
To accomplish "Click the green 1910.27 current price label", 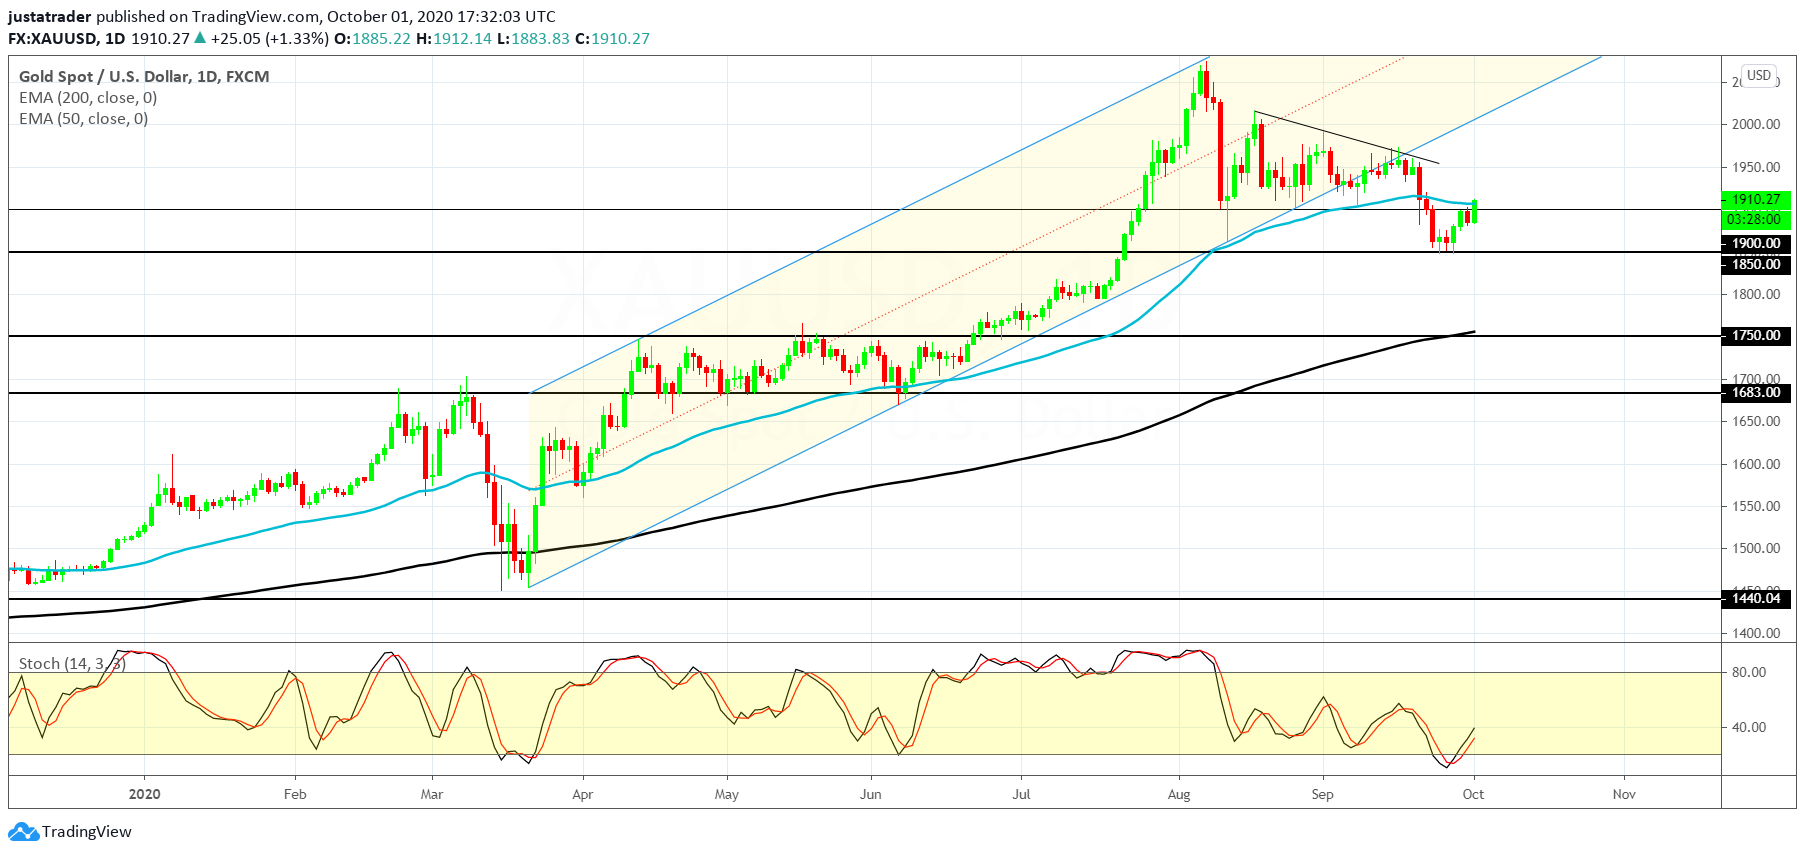I will pos(1756,200).
